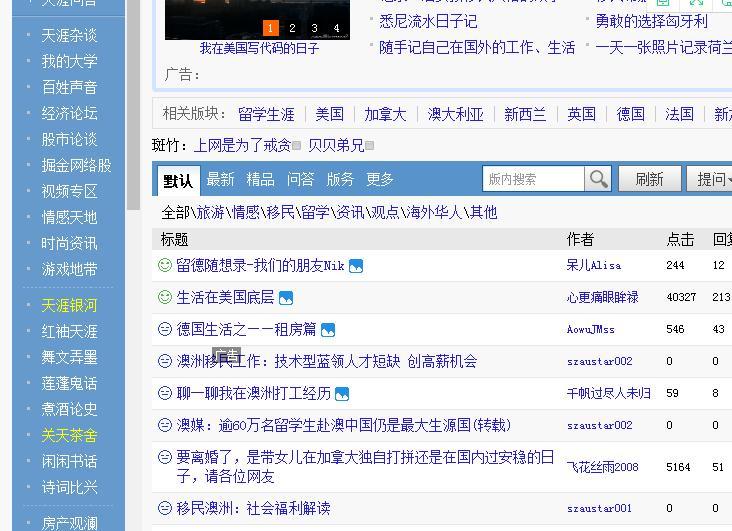Open related board 澳大利亚
This screenshot has width=732, height=531.
click(x=455, y=114)
